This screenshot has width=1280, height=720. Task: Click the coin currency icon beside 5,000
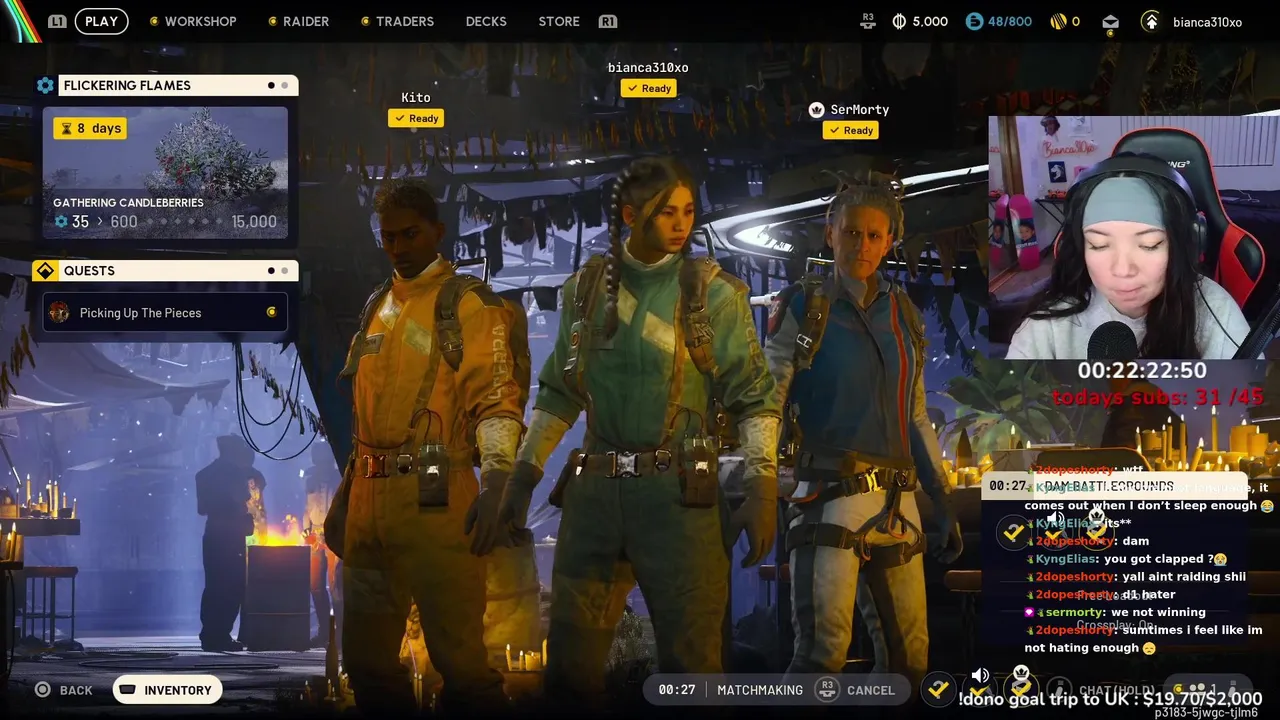[898, 21]
